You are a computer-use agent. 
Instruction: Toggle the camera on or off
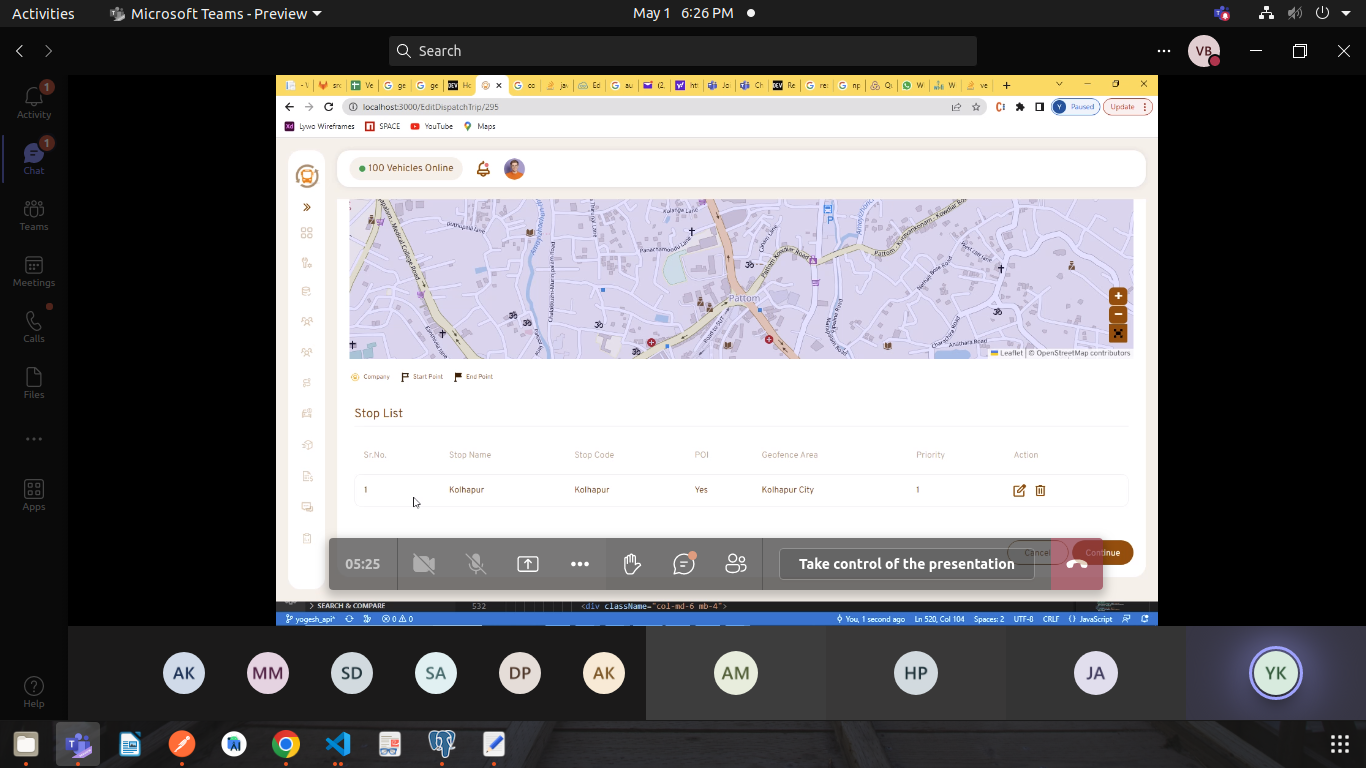424,564
